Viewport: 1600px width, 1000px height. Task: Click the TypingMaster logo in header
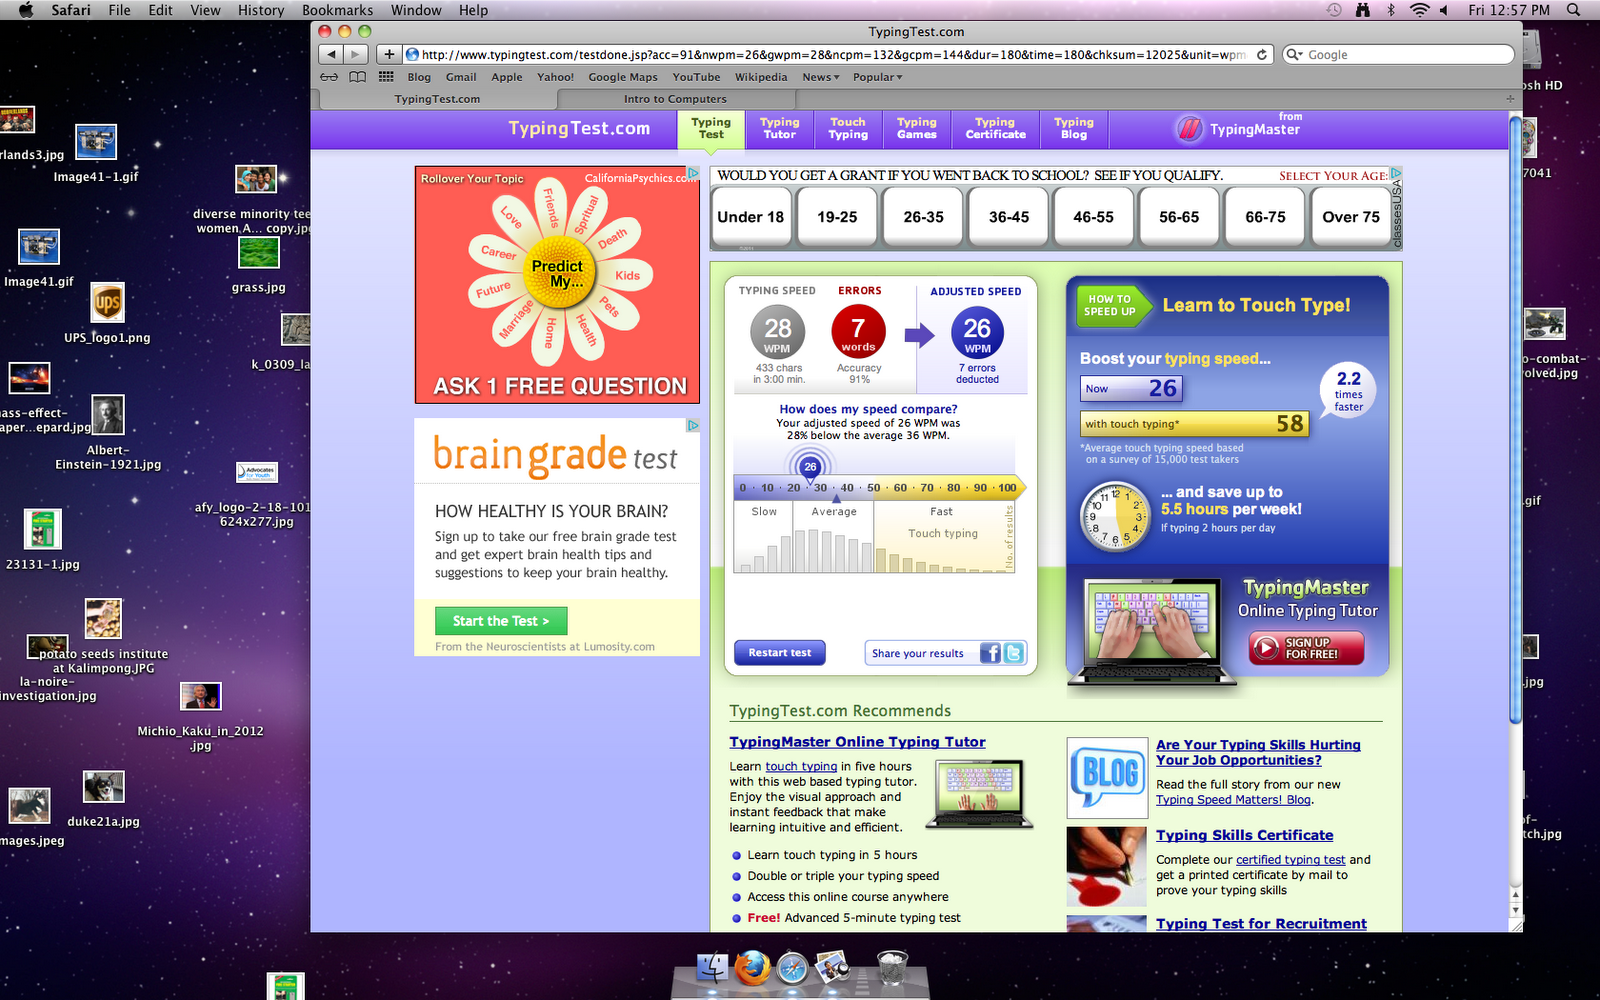[1240, 127]
